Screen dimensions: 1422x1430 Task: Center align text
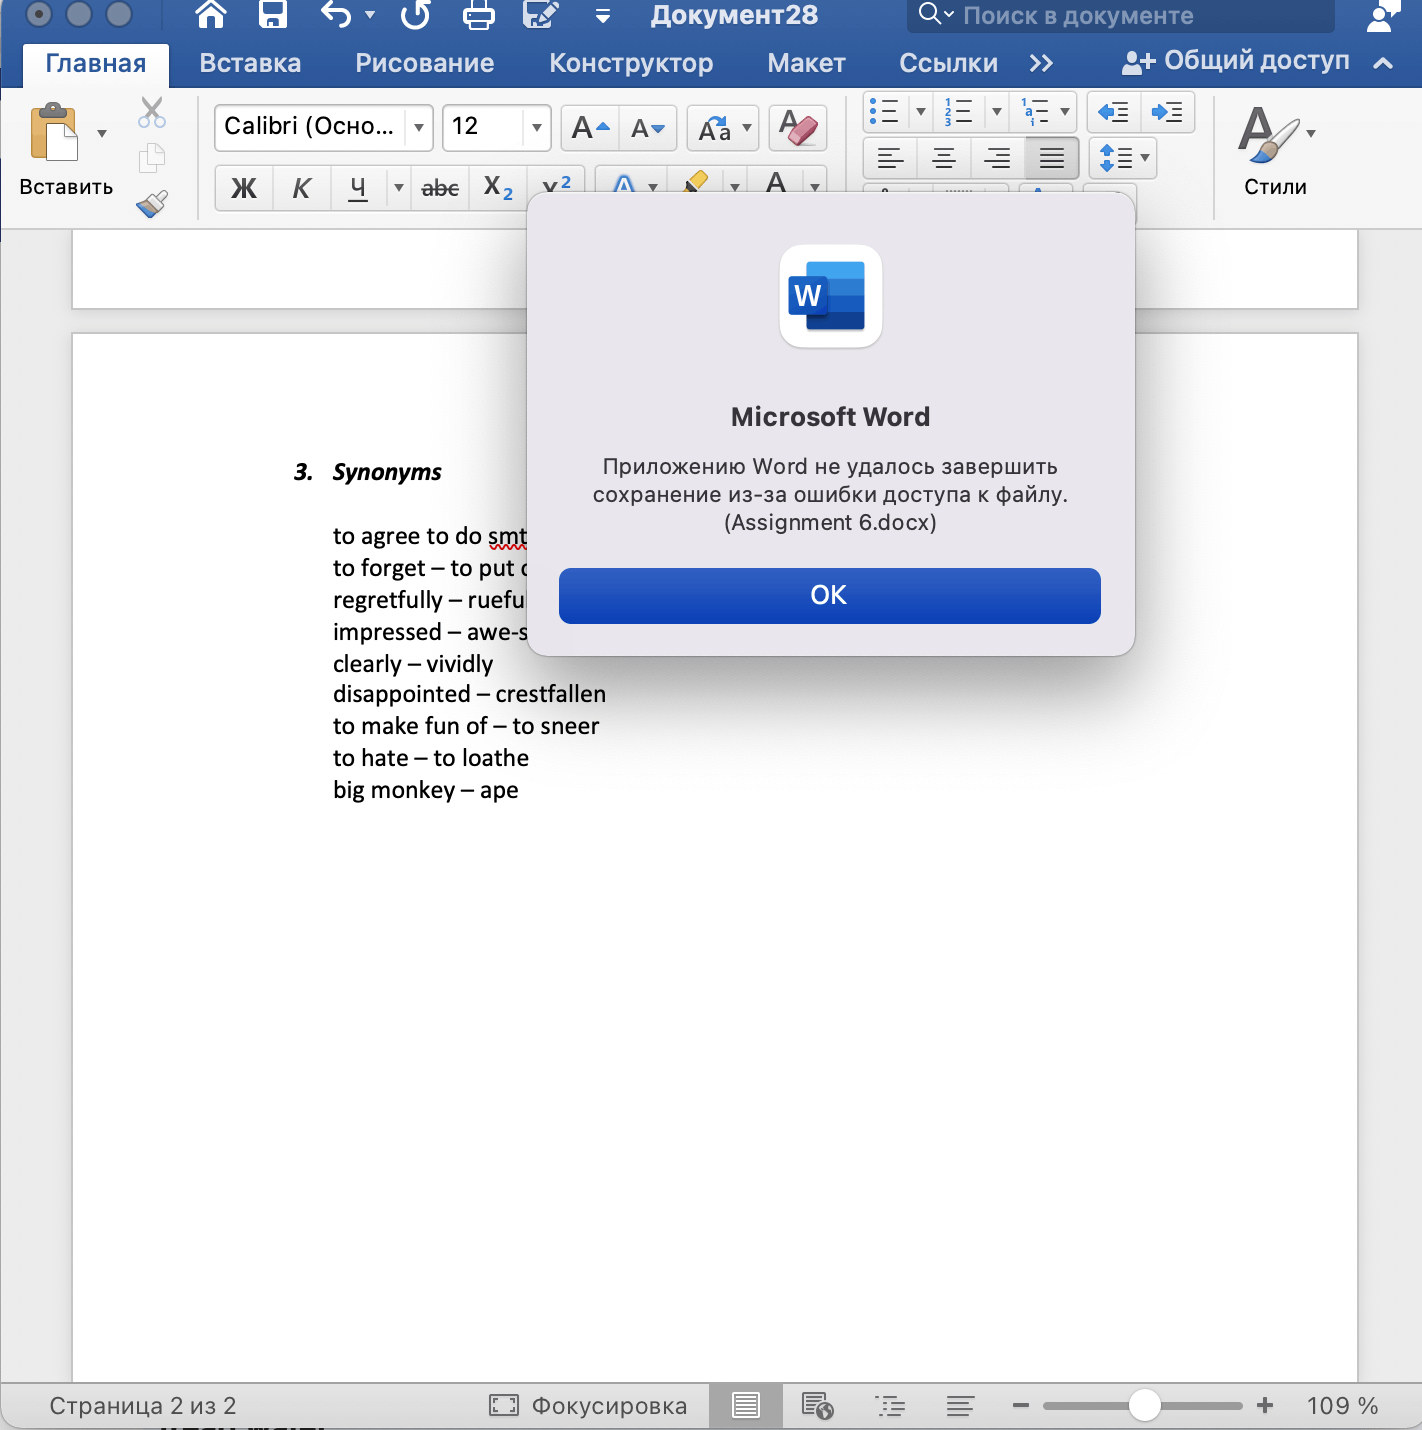point(944,158)
